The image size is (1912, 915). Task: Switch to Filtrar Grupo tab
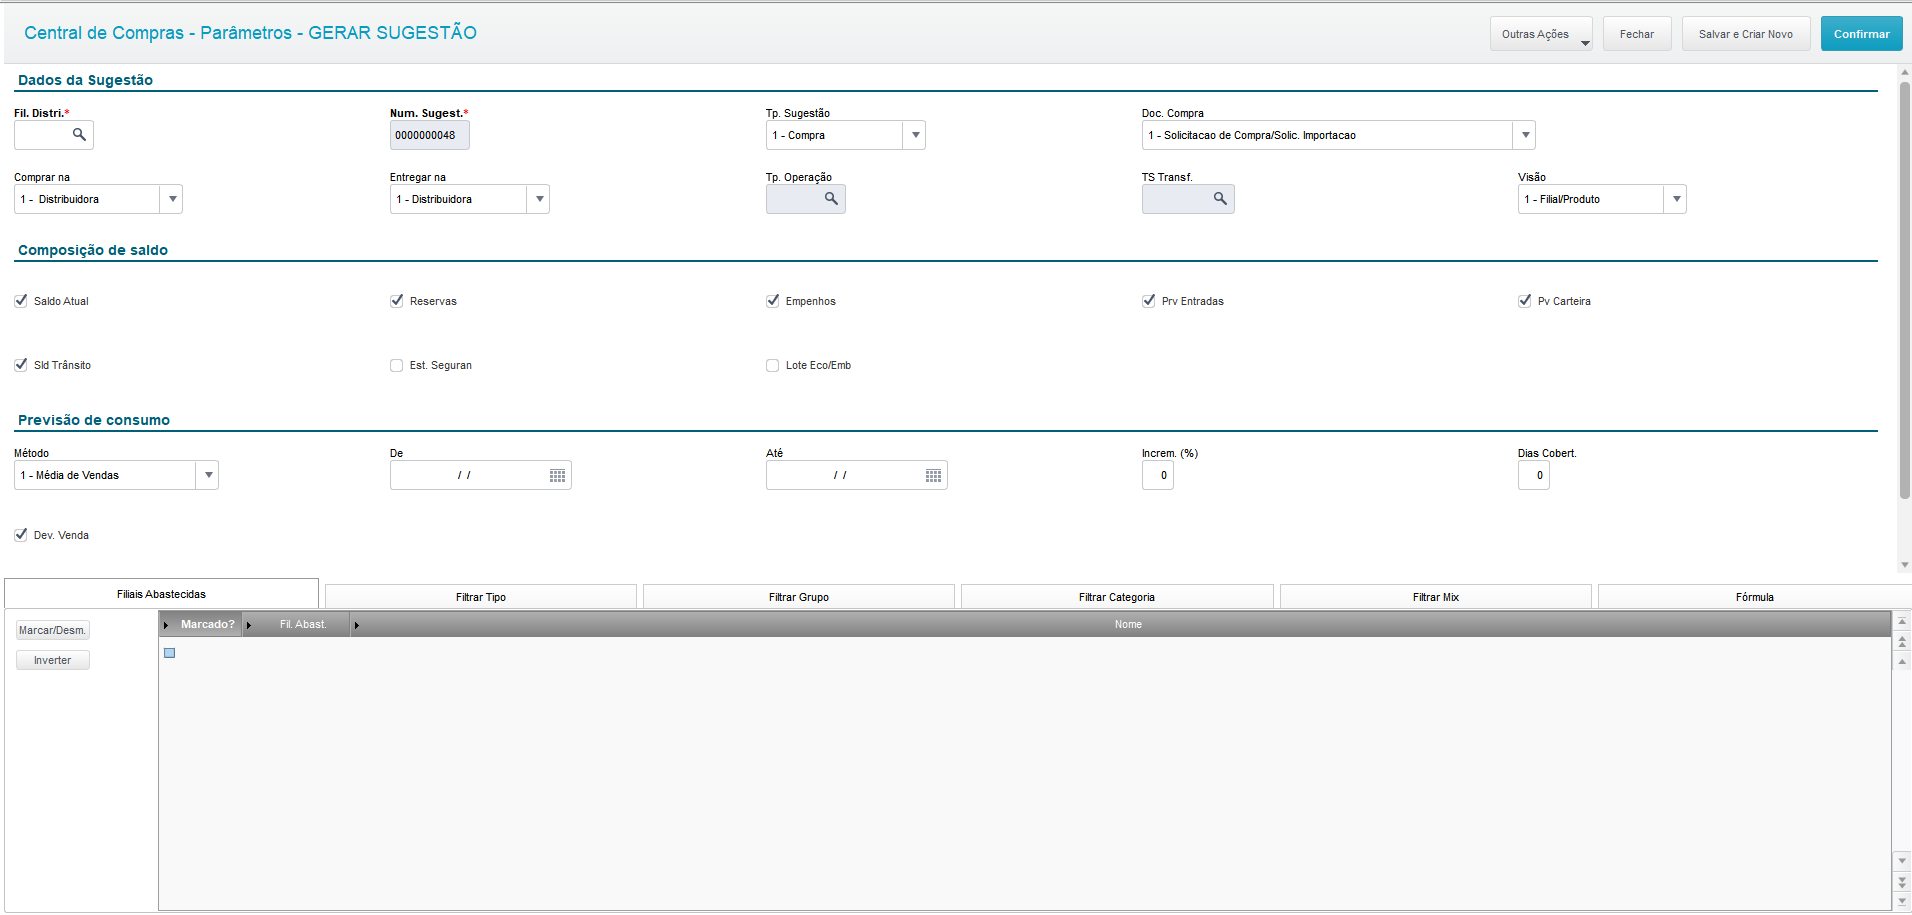[x=799, y=597]
